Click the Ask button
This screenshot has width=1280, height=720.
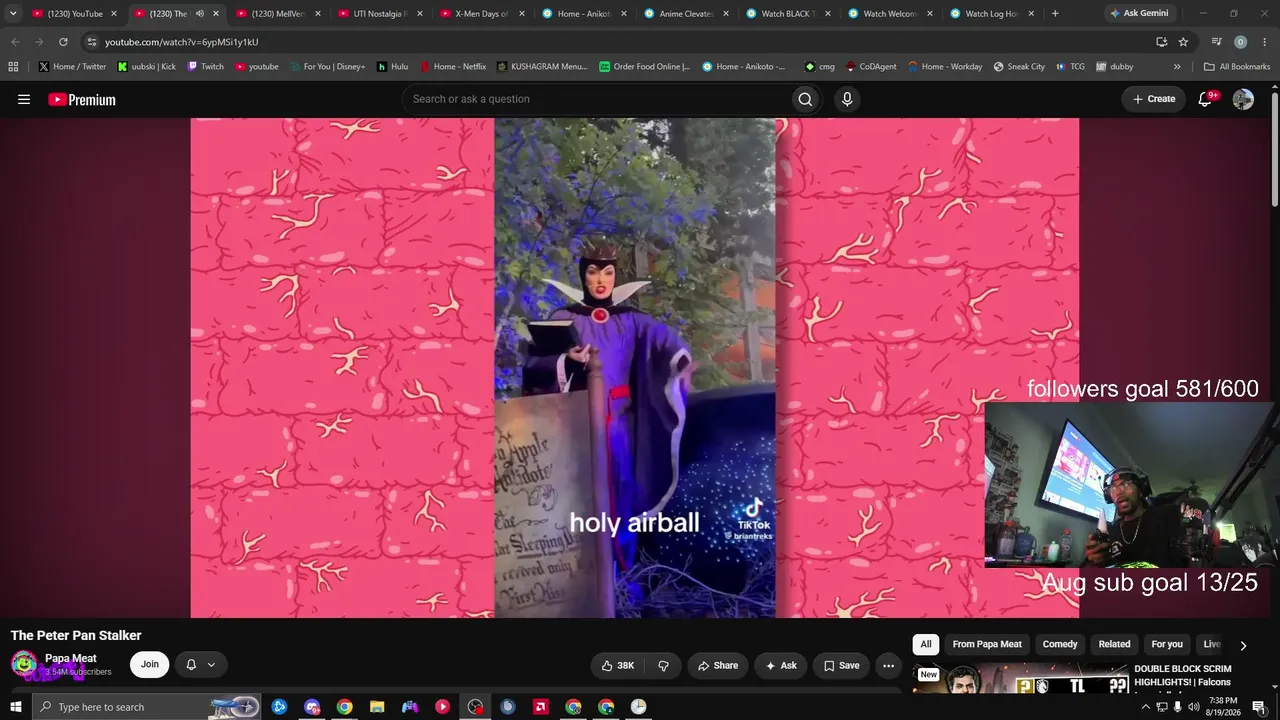tap(781, 665)
